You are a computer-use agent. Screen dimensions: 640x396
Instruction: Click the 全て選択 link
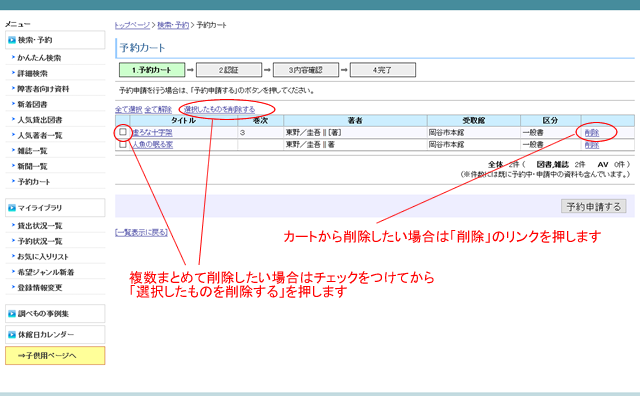(129, 109)
